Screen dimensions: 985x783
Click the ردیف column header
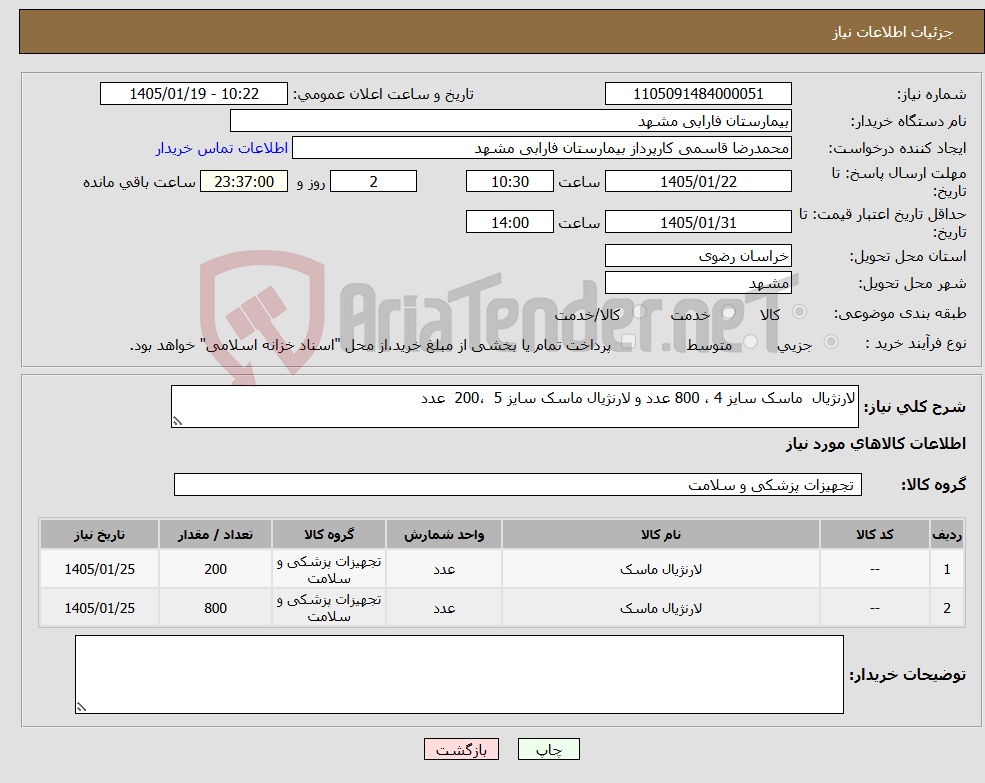pos(947,534)
